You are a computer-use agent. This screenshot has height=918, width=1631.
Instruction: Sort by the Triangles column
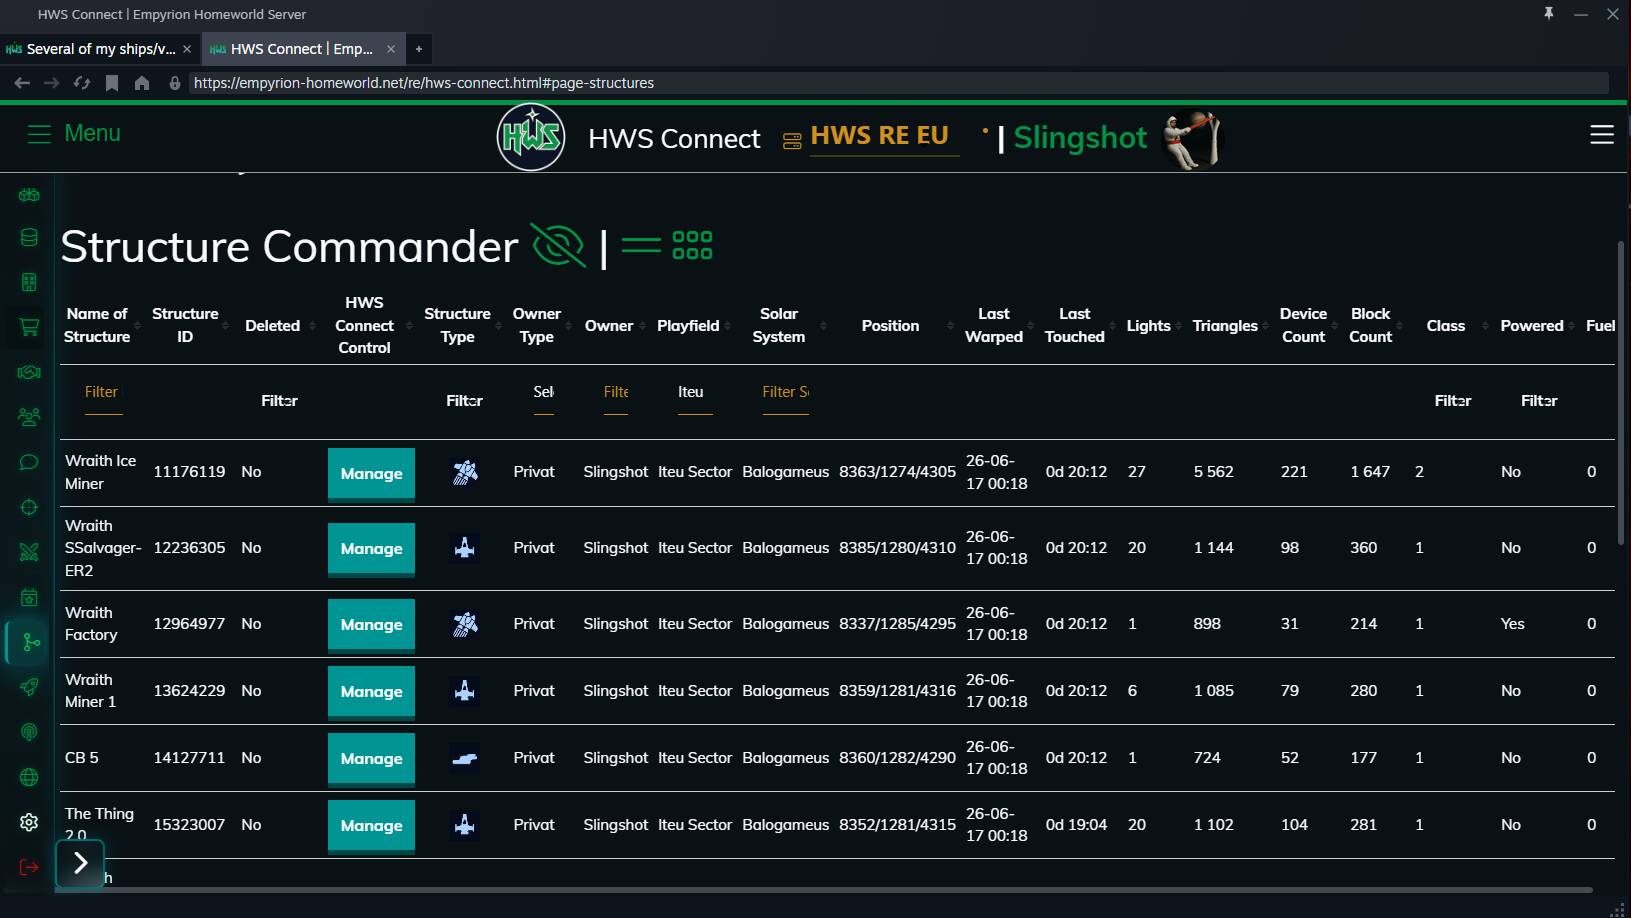[x=1225, y=326]
